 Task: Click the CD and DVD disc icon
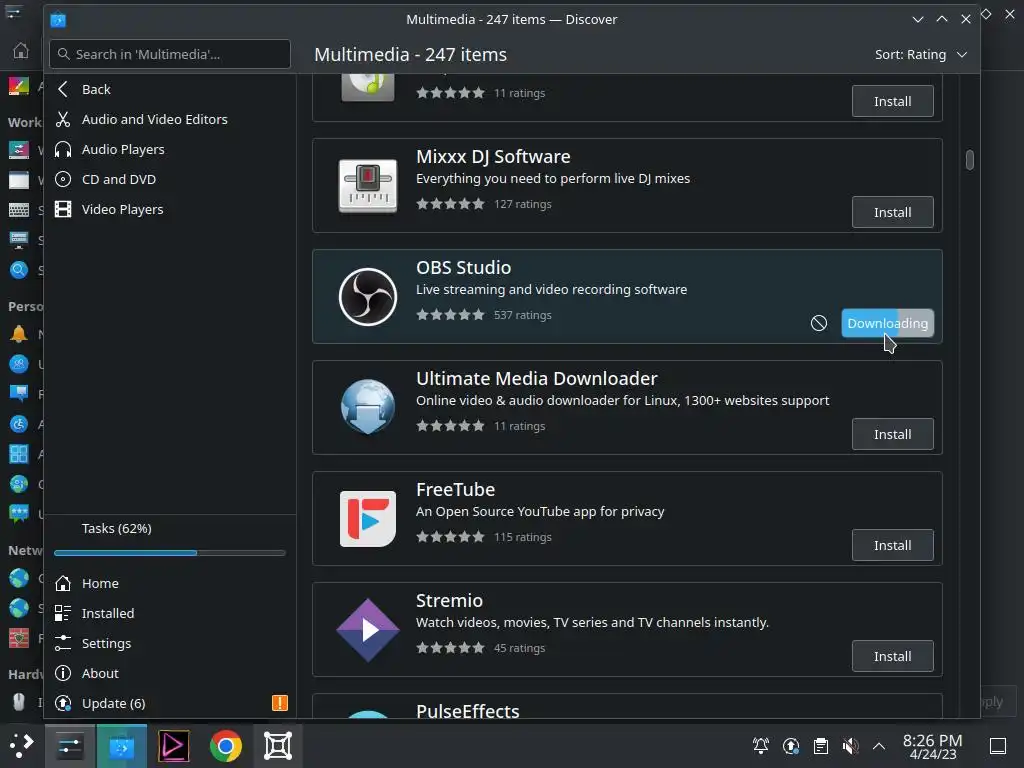pos(63,180)
